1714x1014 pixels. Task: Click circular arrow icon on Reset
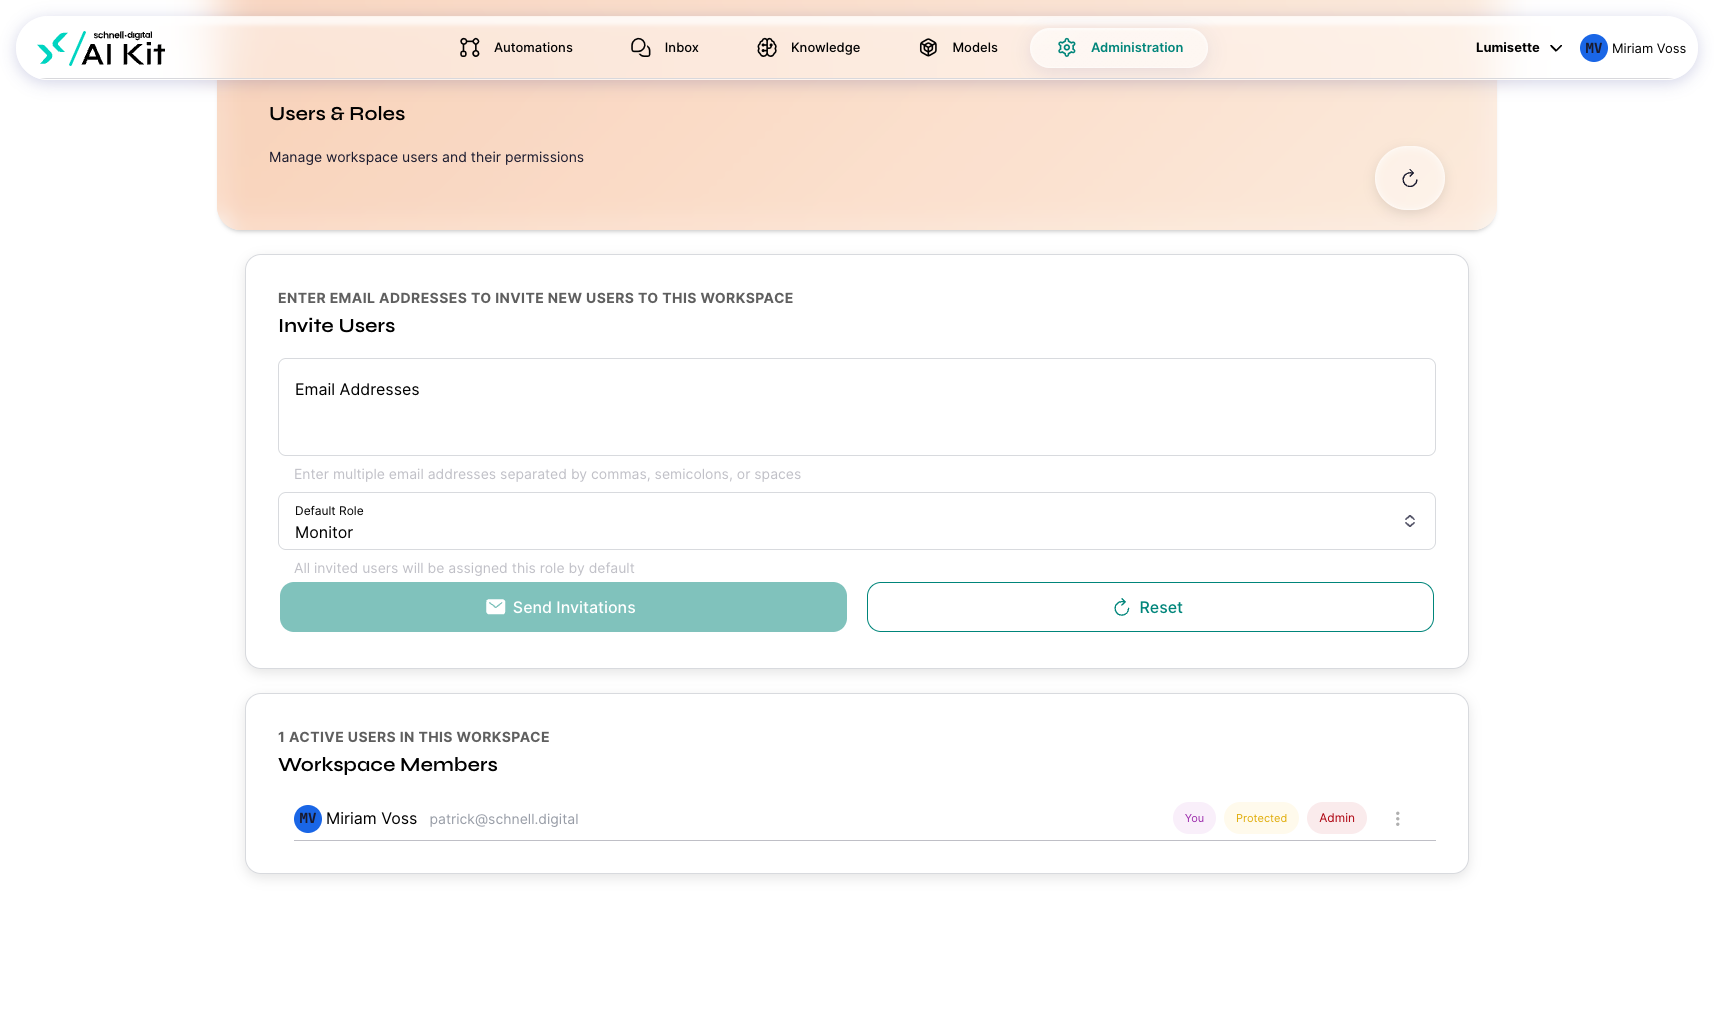pyautogui.click(x=1122, y=608)
